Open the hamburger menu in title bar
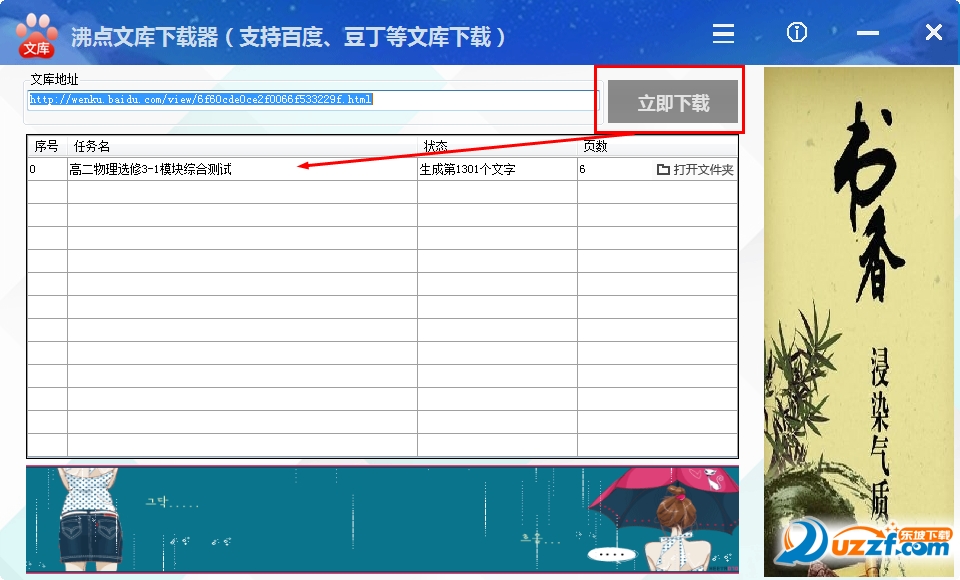This screenshot has height=580, width=960. pos(723,34)
